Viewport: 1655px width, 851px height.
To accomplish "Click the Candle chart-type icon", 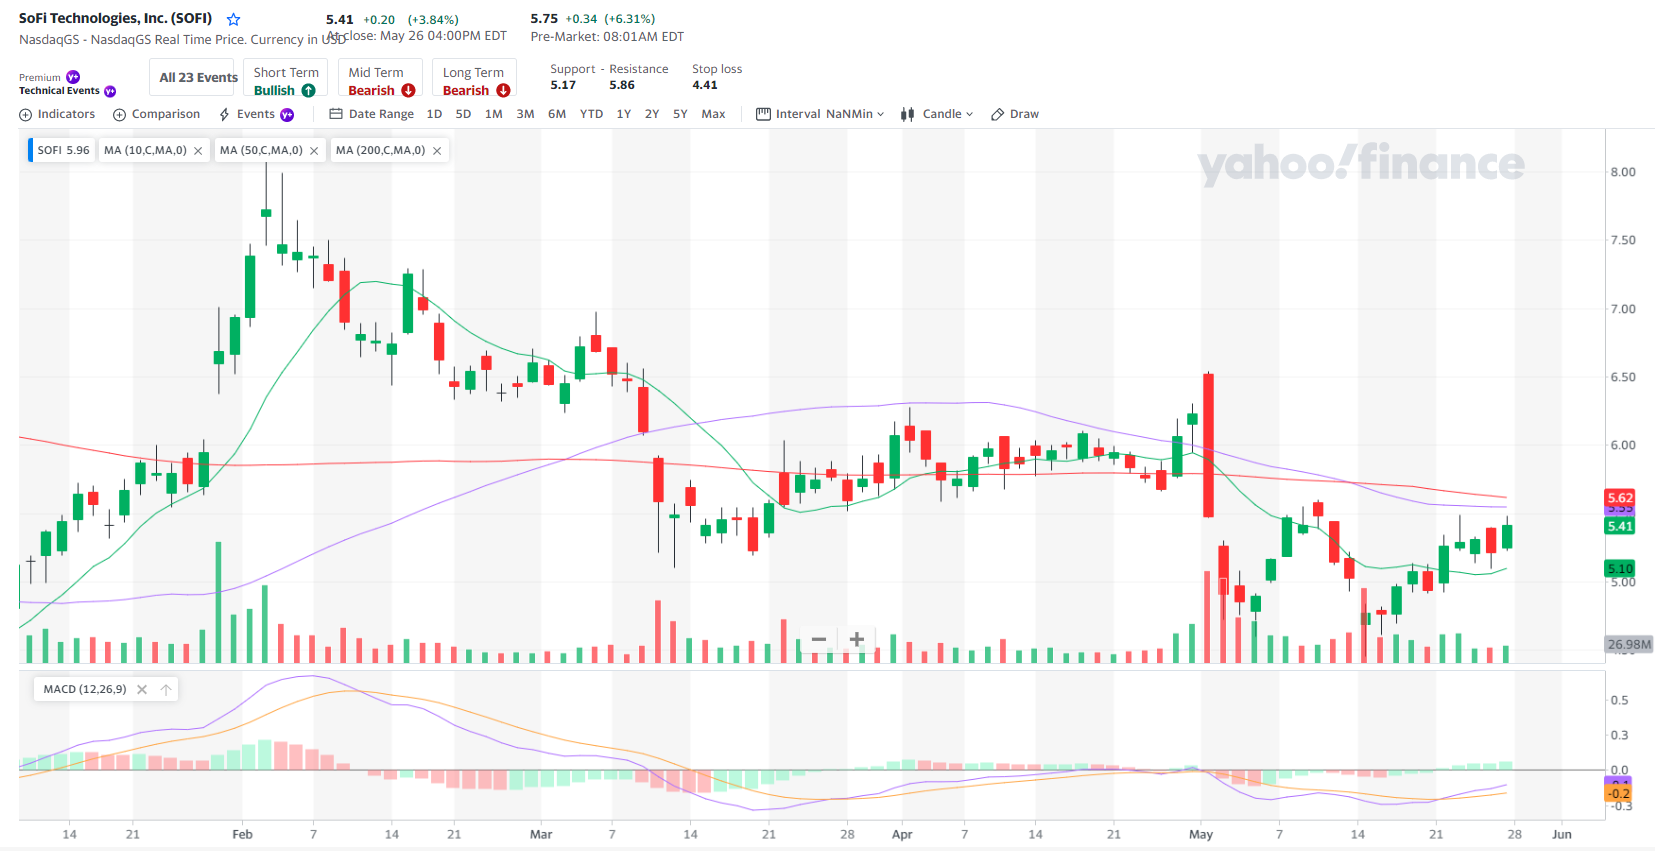I will (x=907, y=114).
